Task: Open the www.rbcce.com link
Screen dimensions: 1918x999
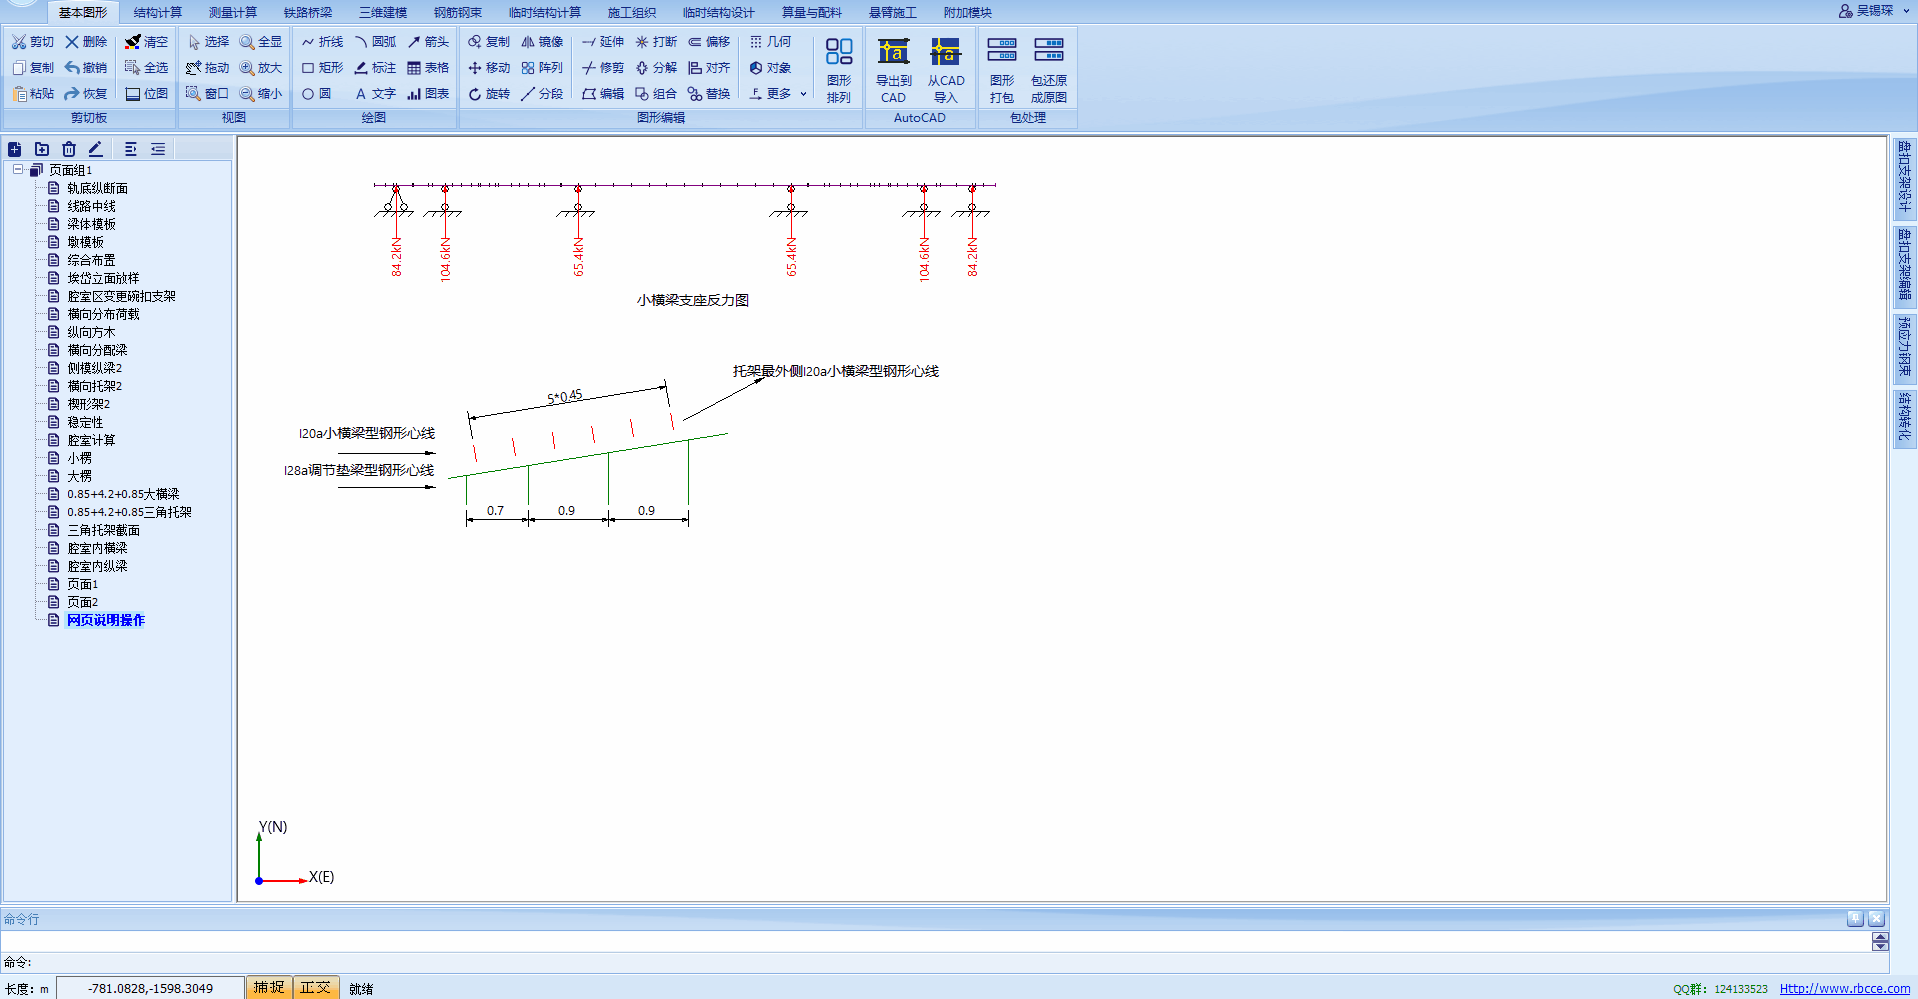Action: tap(1844, 989)
